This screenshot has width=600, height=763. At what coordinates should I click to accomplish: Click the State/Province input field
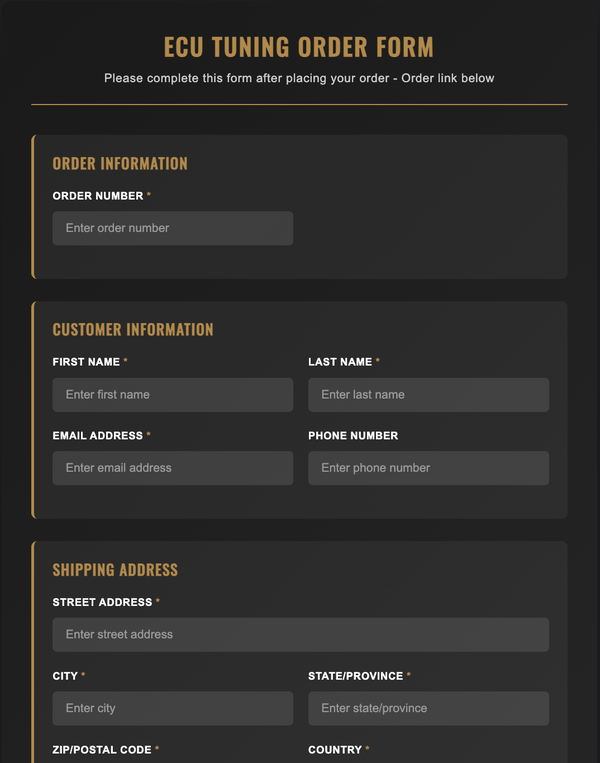pyautogui.click(x=429, y=708)
